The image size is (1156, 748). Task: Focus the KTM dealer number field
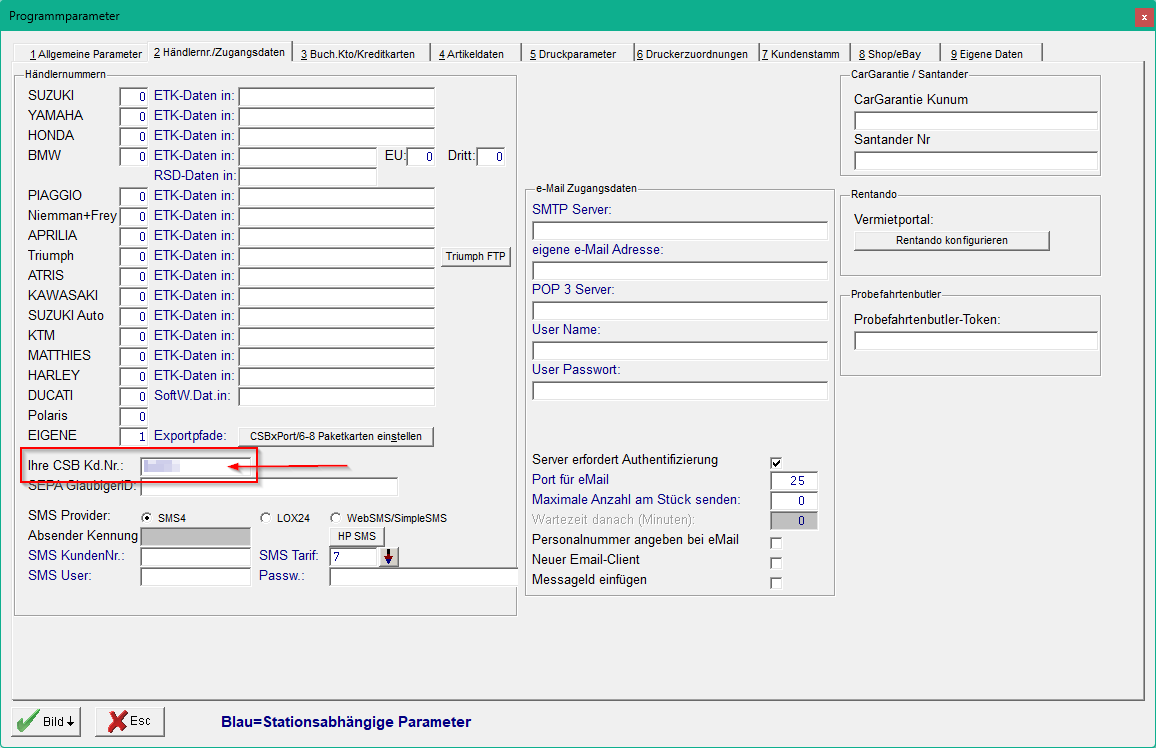click(133, 337)
